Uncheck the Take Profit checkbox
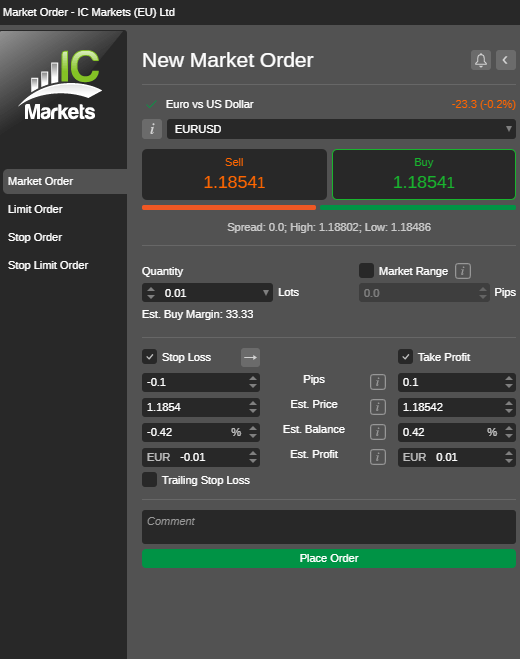 (406, 357)
